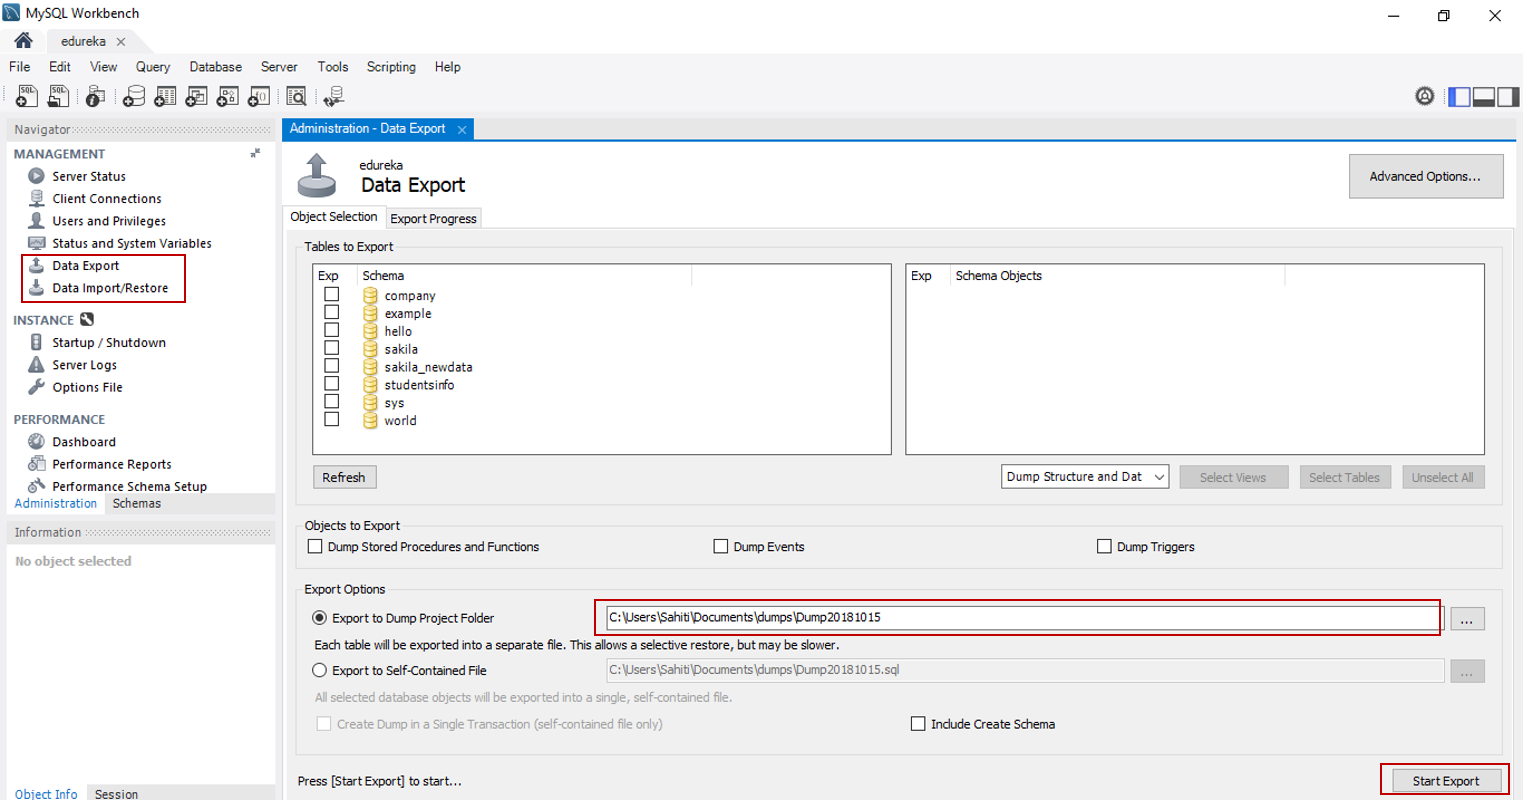Open the Query menu
This screenshot has height=800, width=1523.
coord(153,67)
